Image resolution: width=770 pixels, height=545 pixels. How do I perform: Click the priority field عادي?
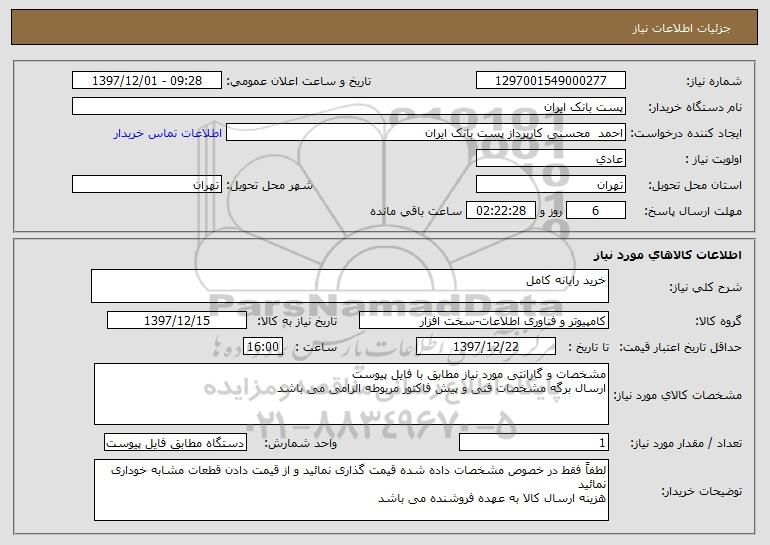pyautogui.click(x=550, y=158)
